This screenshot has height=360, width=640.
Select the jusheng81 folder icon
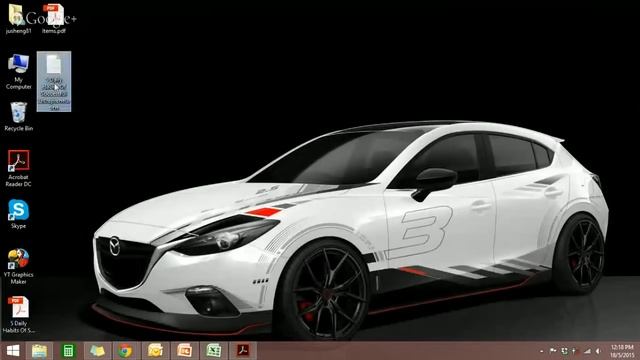tap(18, 18)
